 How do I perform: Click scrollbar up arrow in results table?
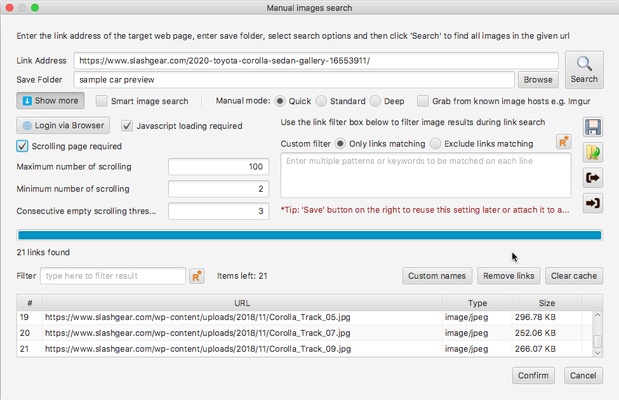[597, 315]
